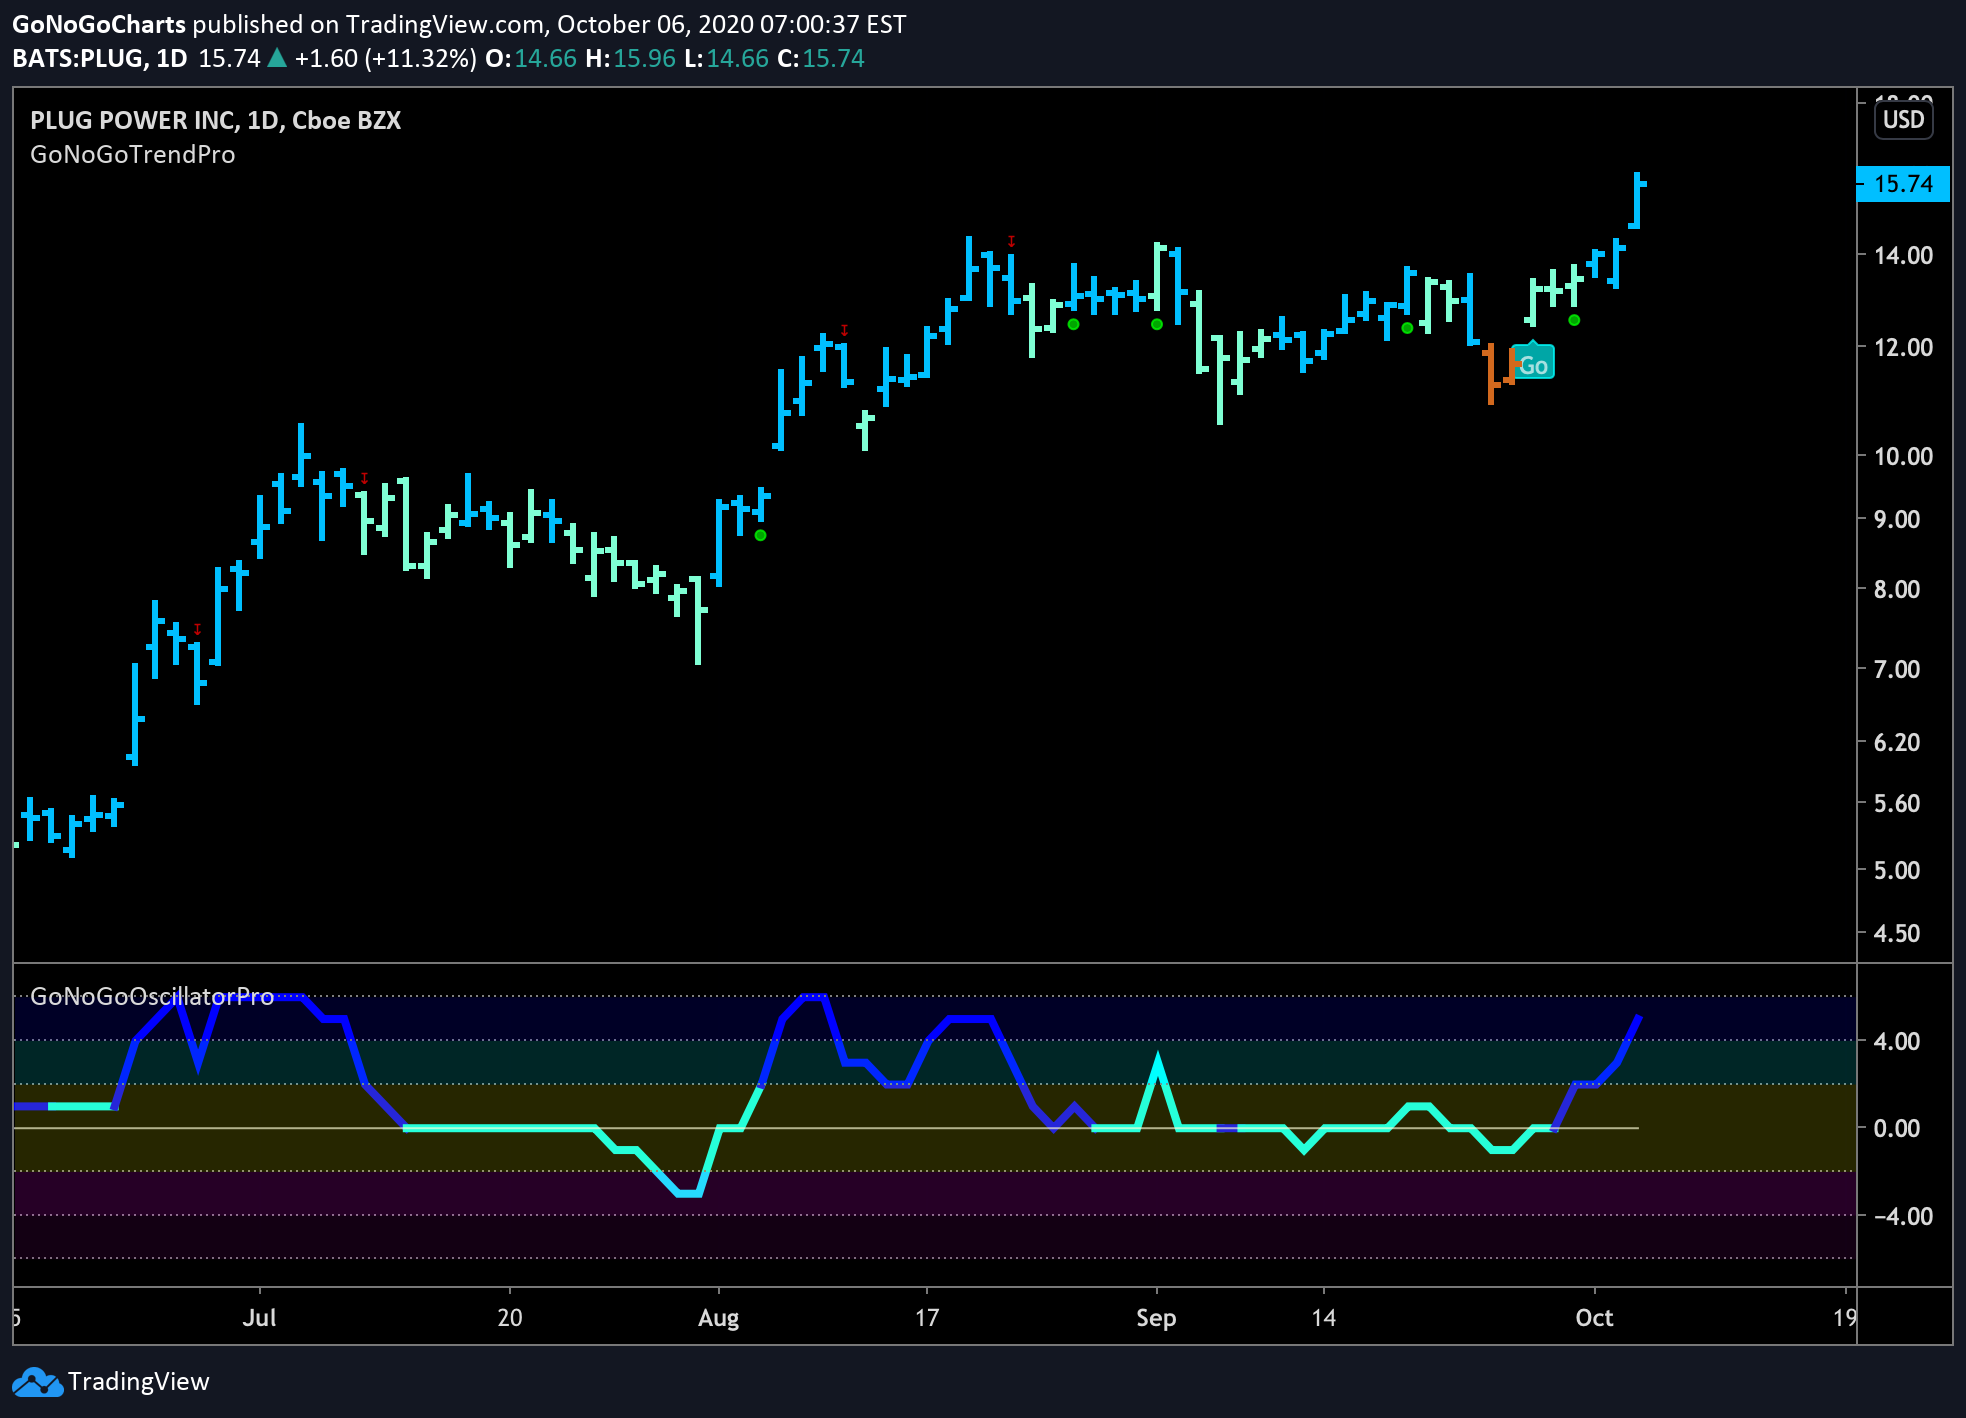
Task: Click the 'Oct' date label on time axis
Action: pyautogui.click(x=1594, y=1317)
